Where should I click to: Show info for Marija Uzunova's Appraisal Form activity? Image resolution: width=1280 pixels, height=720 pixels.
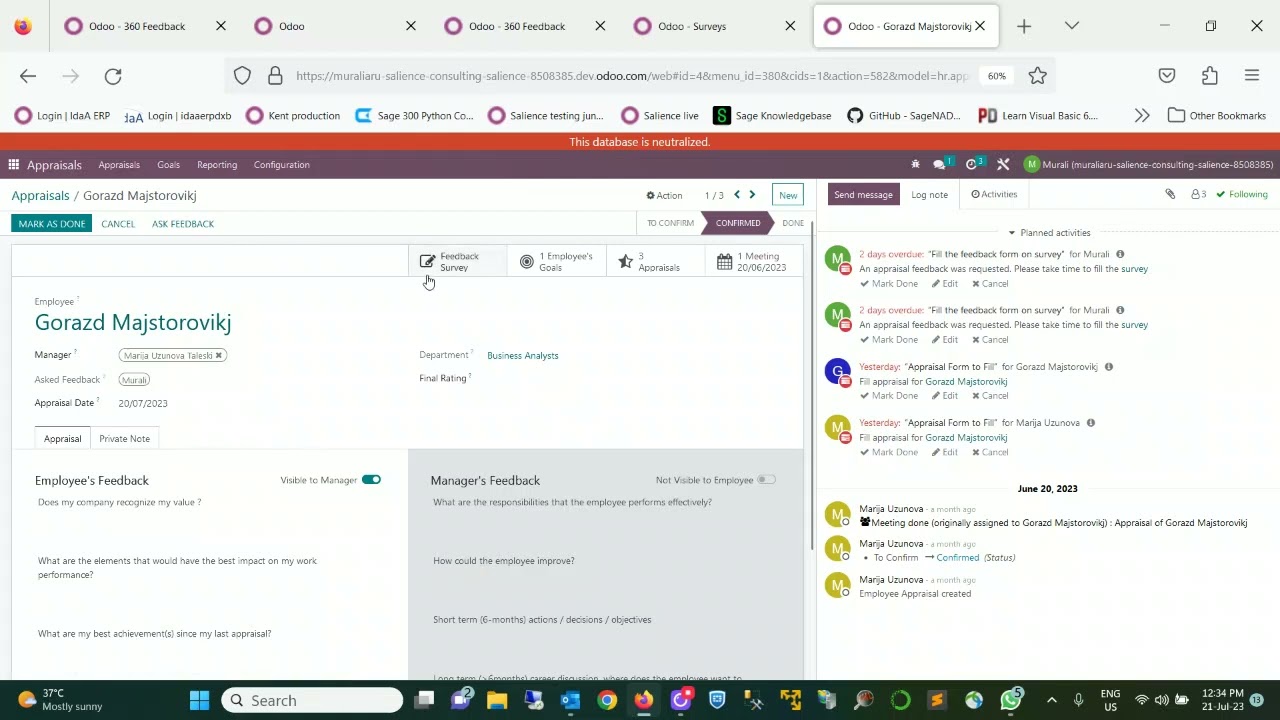pyautogui.click(x=1090, y=423)
